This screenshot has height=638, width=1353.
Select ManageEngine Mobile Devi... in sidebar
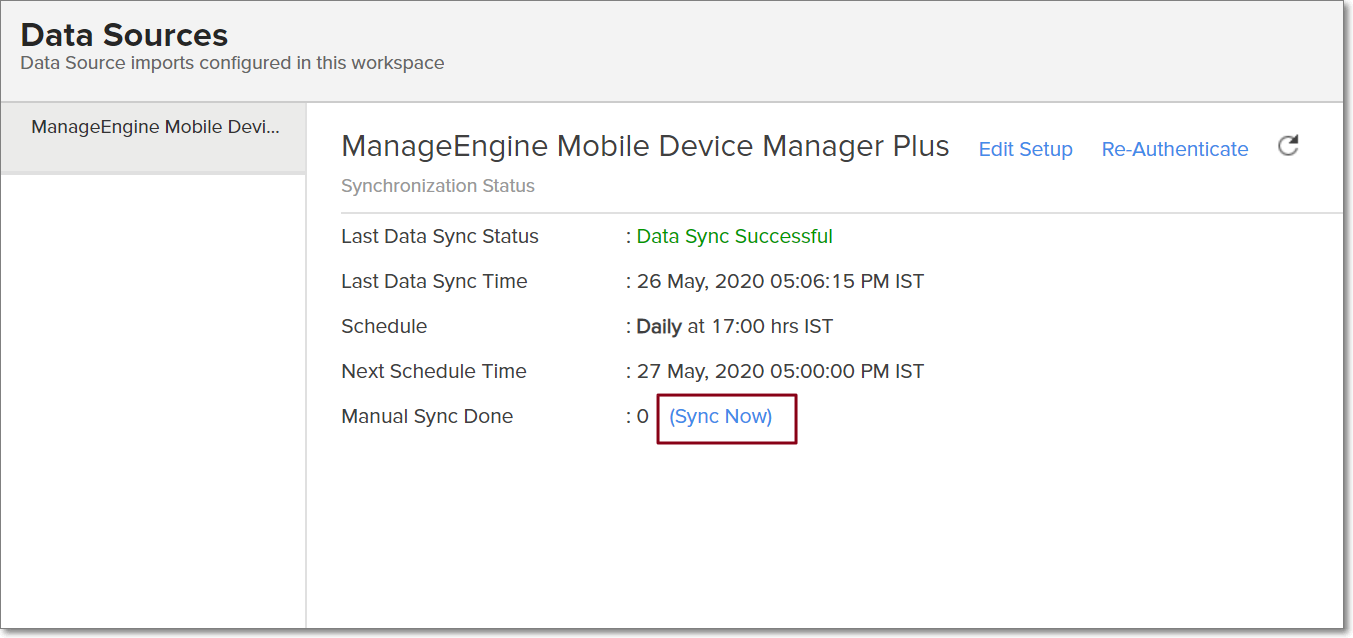point(155,128)
